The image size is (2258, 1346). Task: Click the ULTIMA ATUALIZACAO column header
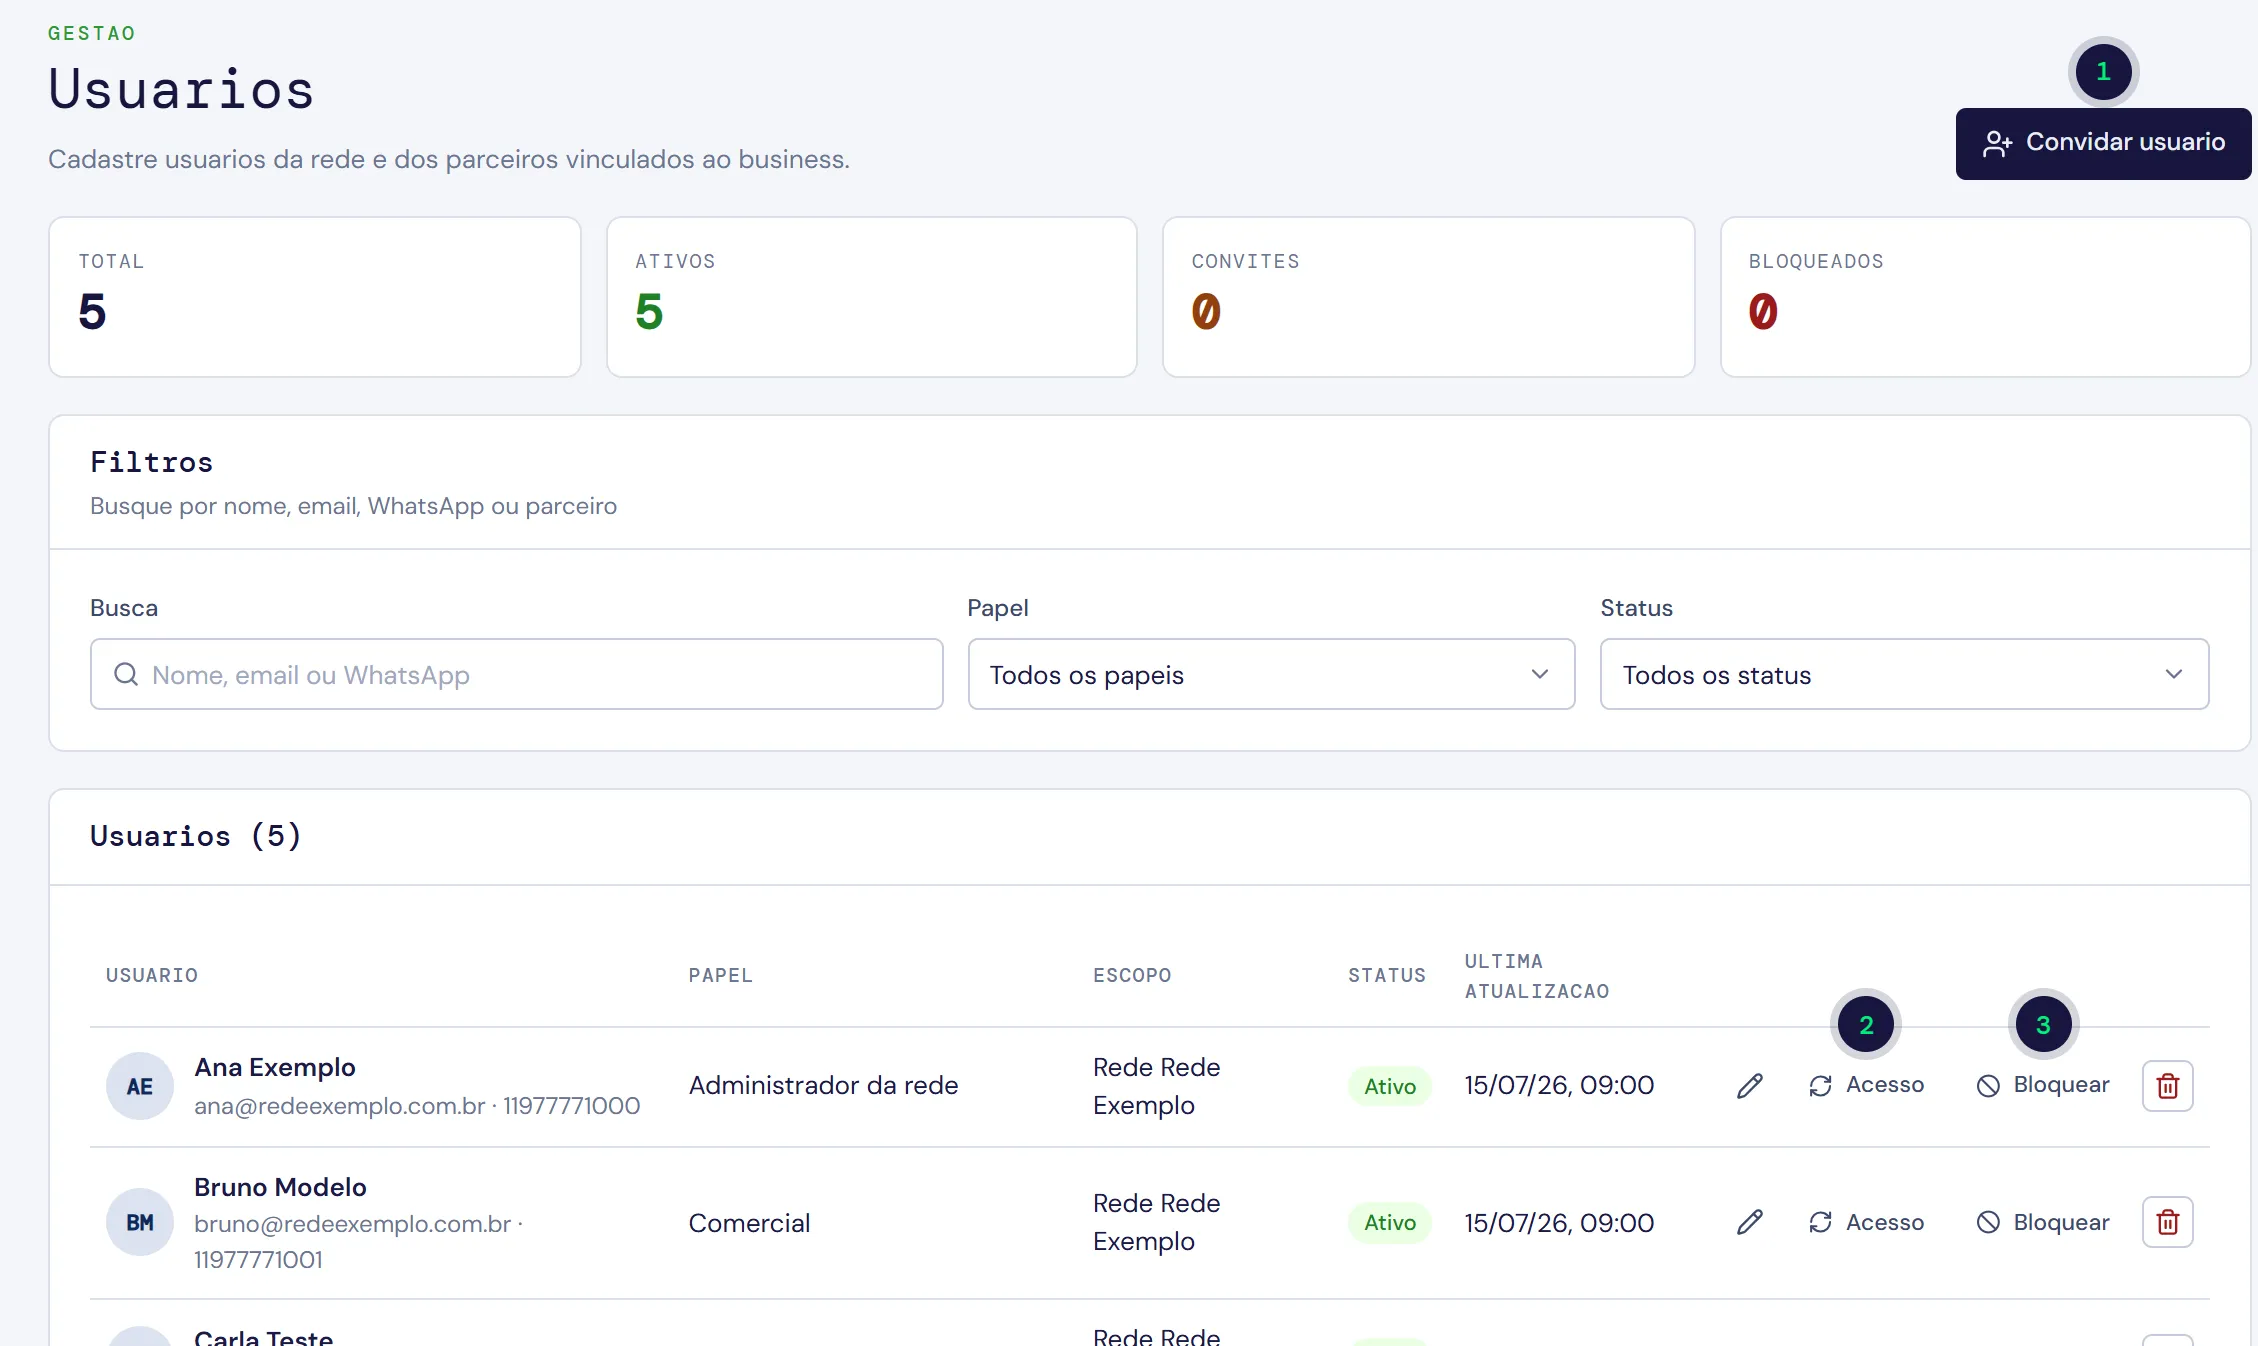click(x=1537, y=977)
